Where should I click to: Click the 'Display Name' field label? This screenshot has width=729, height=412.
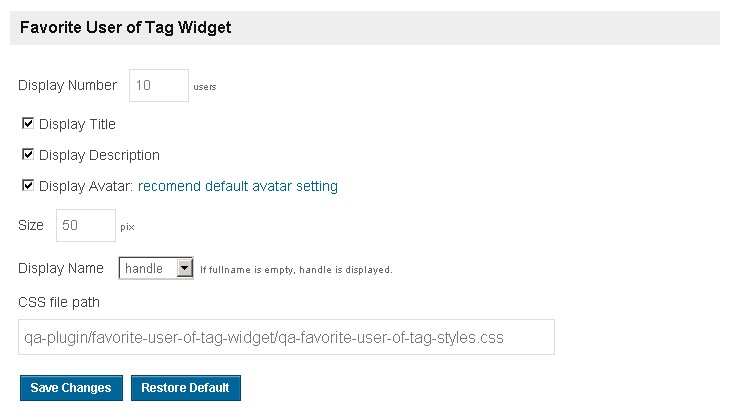tap(61, 268)
